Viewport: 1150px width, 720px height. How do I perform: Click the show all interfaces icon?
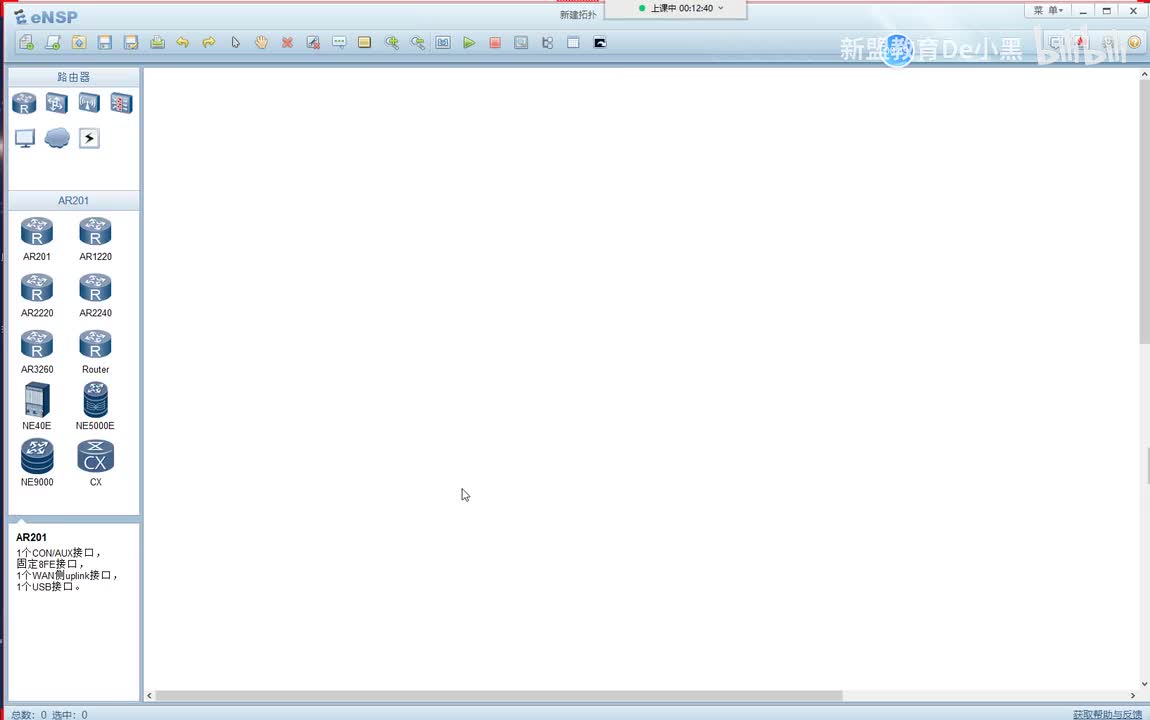pos(547,43)
